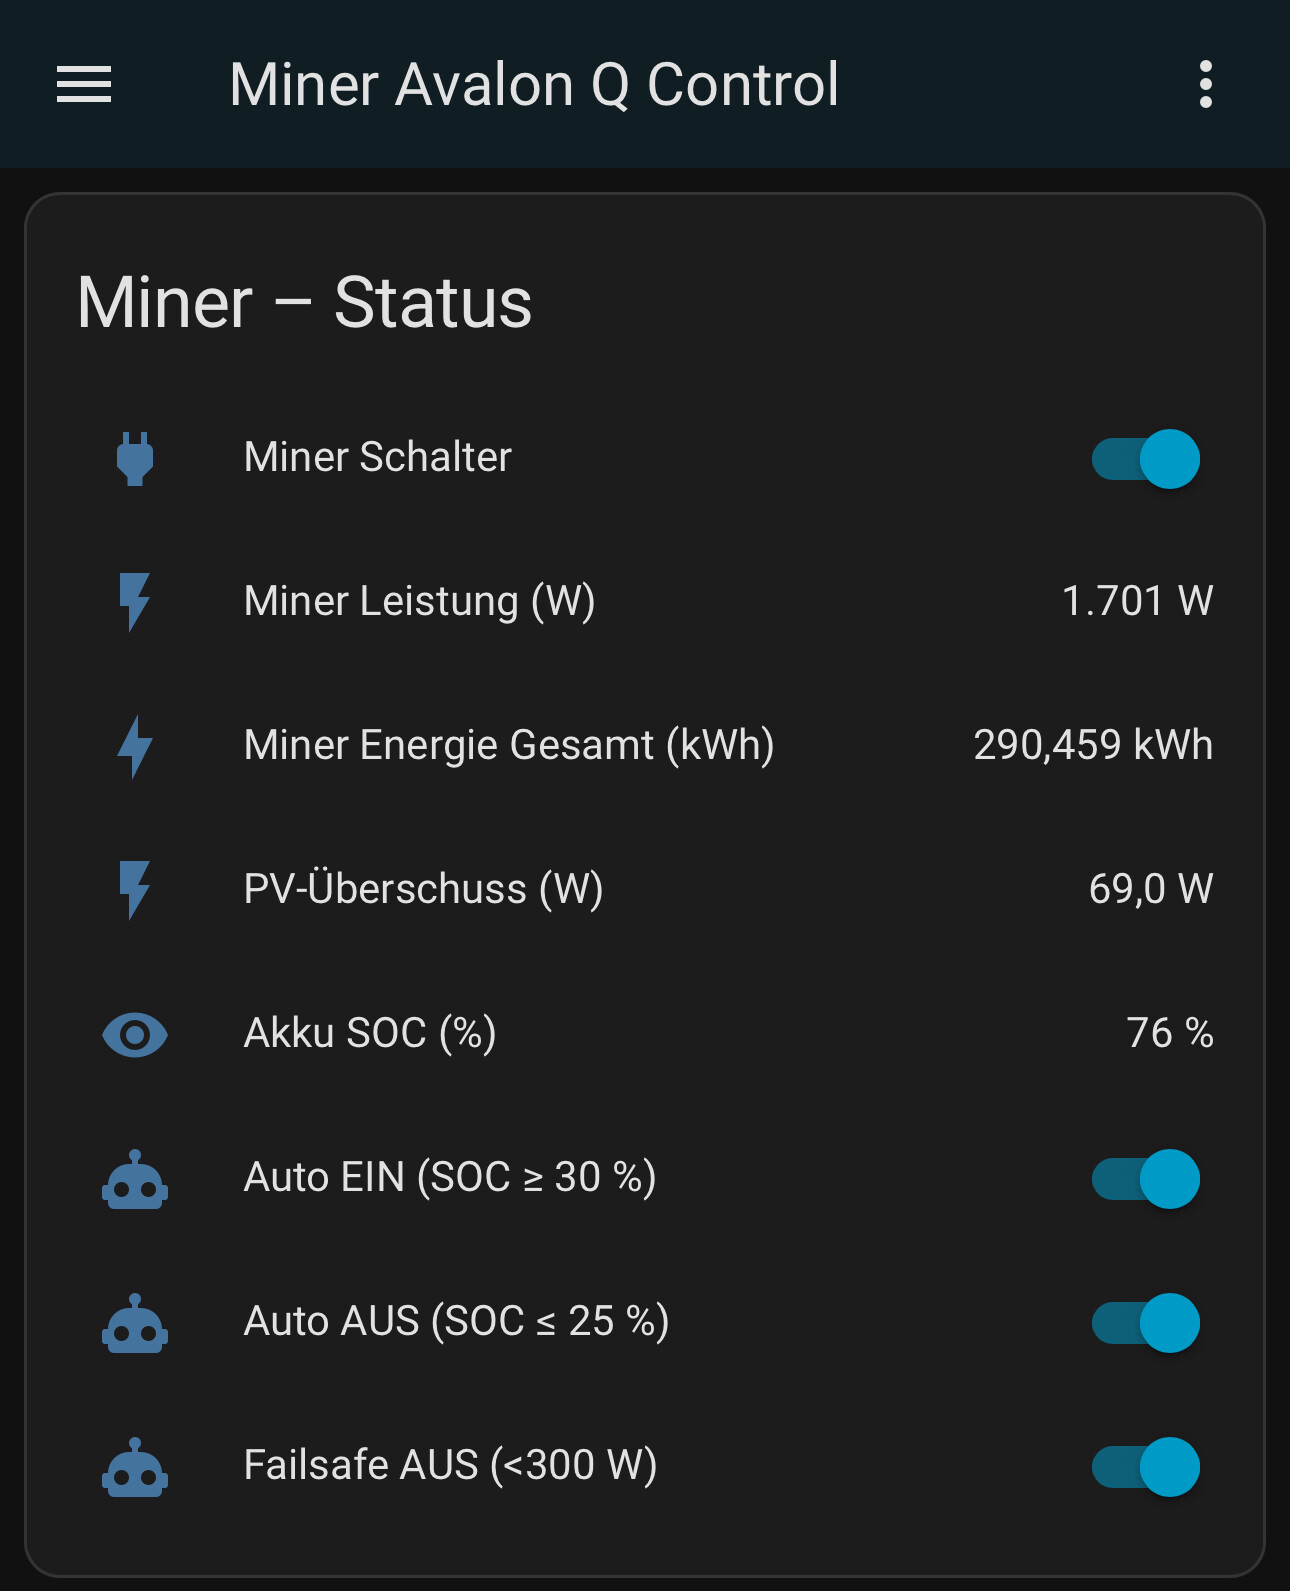Screen dimensions: 1290x1591
Task: Open the Akku SOC 76 % reading
Action: coord(1169,1034)
